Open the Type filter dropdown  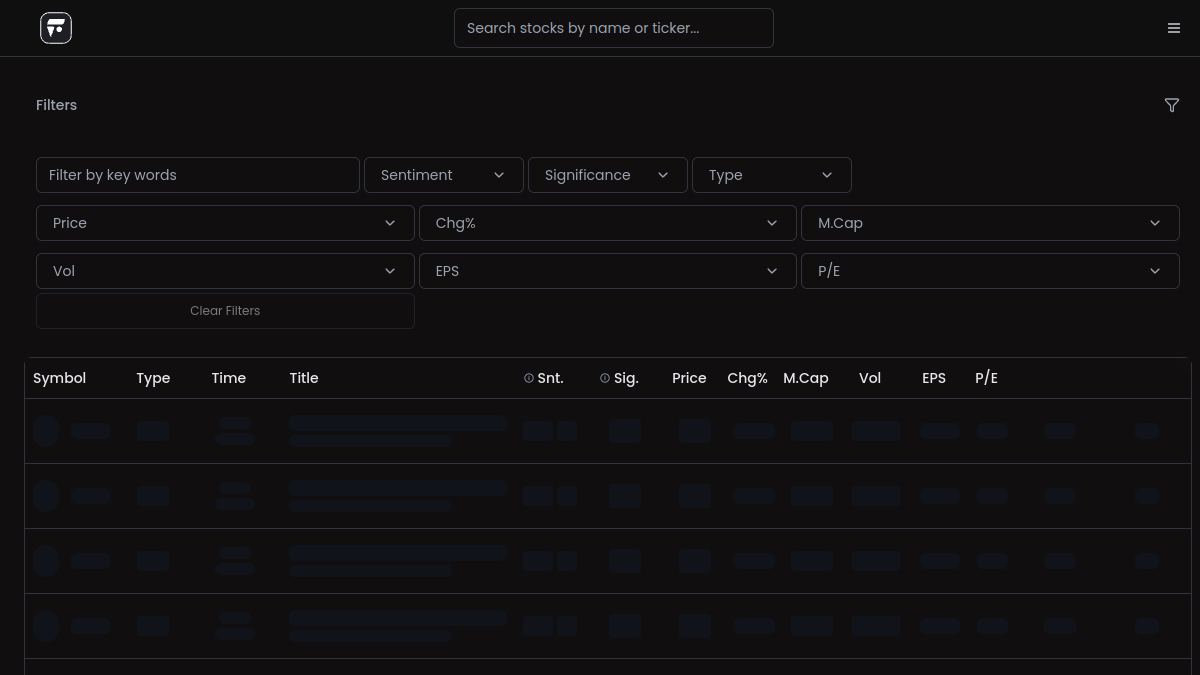772,175
